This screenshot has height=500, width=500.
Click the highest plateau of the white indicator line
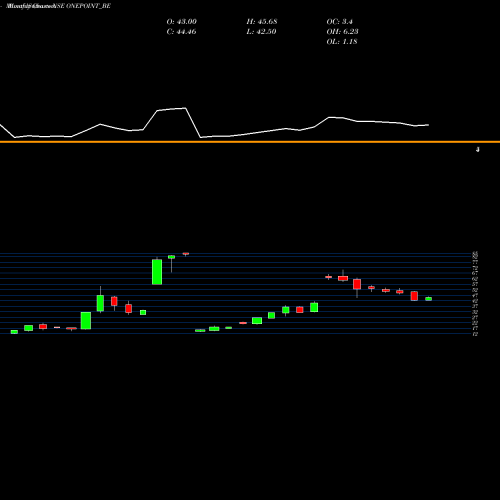click(x=172, y=109)
